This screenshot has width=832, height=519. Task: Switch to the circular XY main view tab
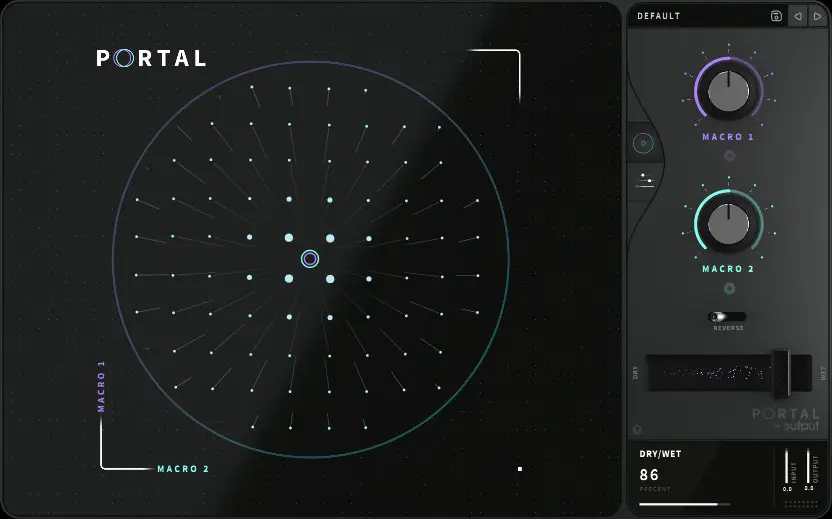point(643,143)
